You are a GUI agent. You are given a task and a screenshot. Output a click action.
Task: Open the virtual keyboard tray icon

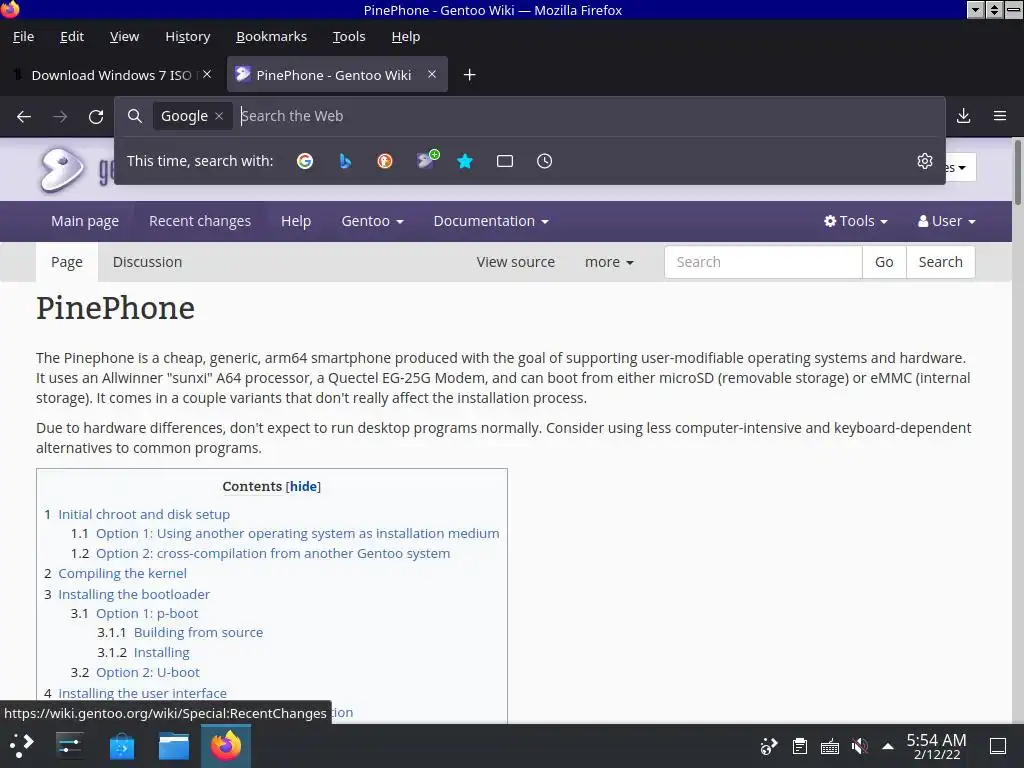[x=830, y=746]
